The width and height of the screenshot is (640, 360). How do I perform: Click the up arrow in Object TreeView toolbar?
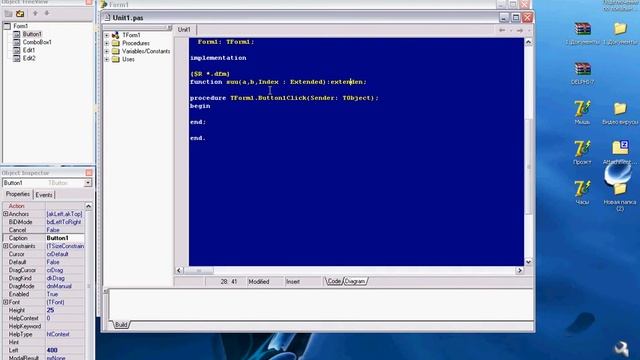pyautogui.click(x=35, y=13)
